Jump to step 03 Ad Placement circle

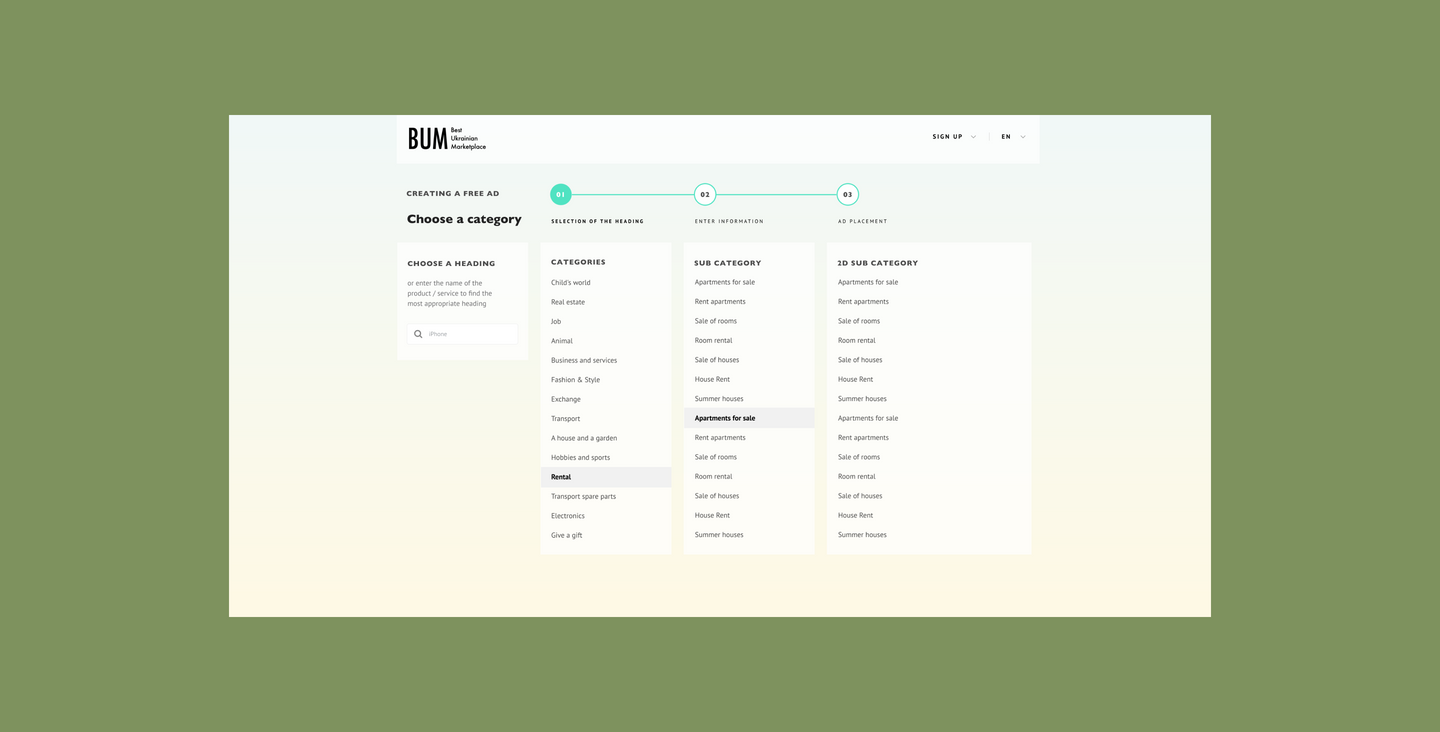click(x=848, y=194)
